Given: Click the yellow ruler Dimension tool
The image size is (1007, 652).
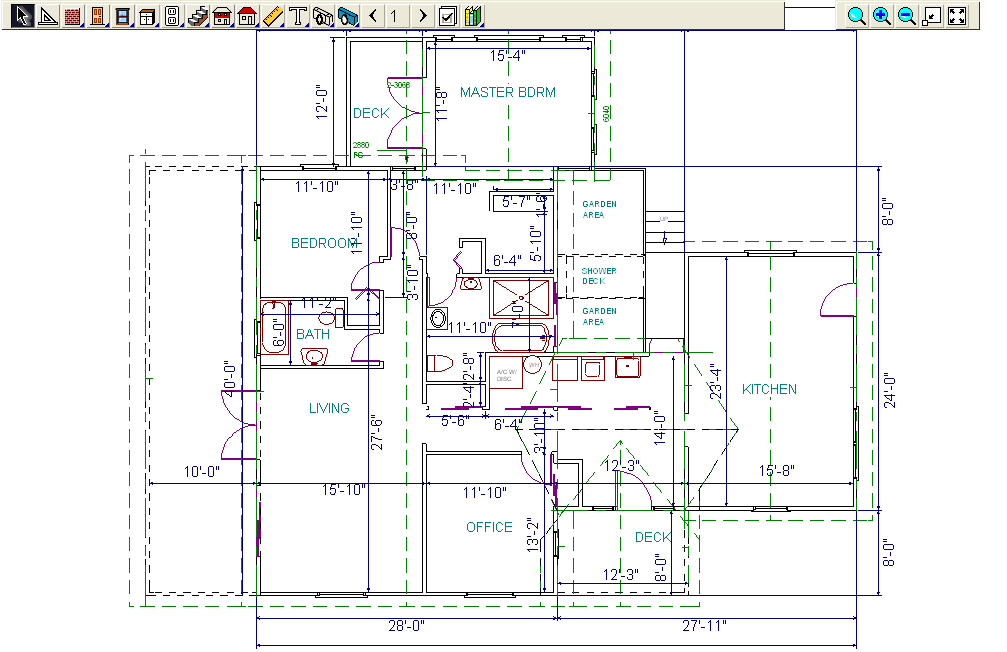Looking at the screenshot, I should [272, 16].
